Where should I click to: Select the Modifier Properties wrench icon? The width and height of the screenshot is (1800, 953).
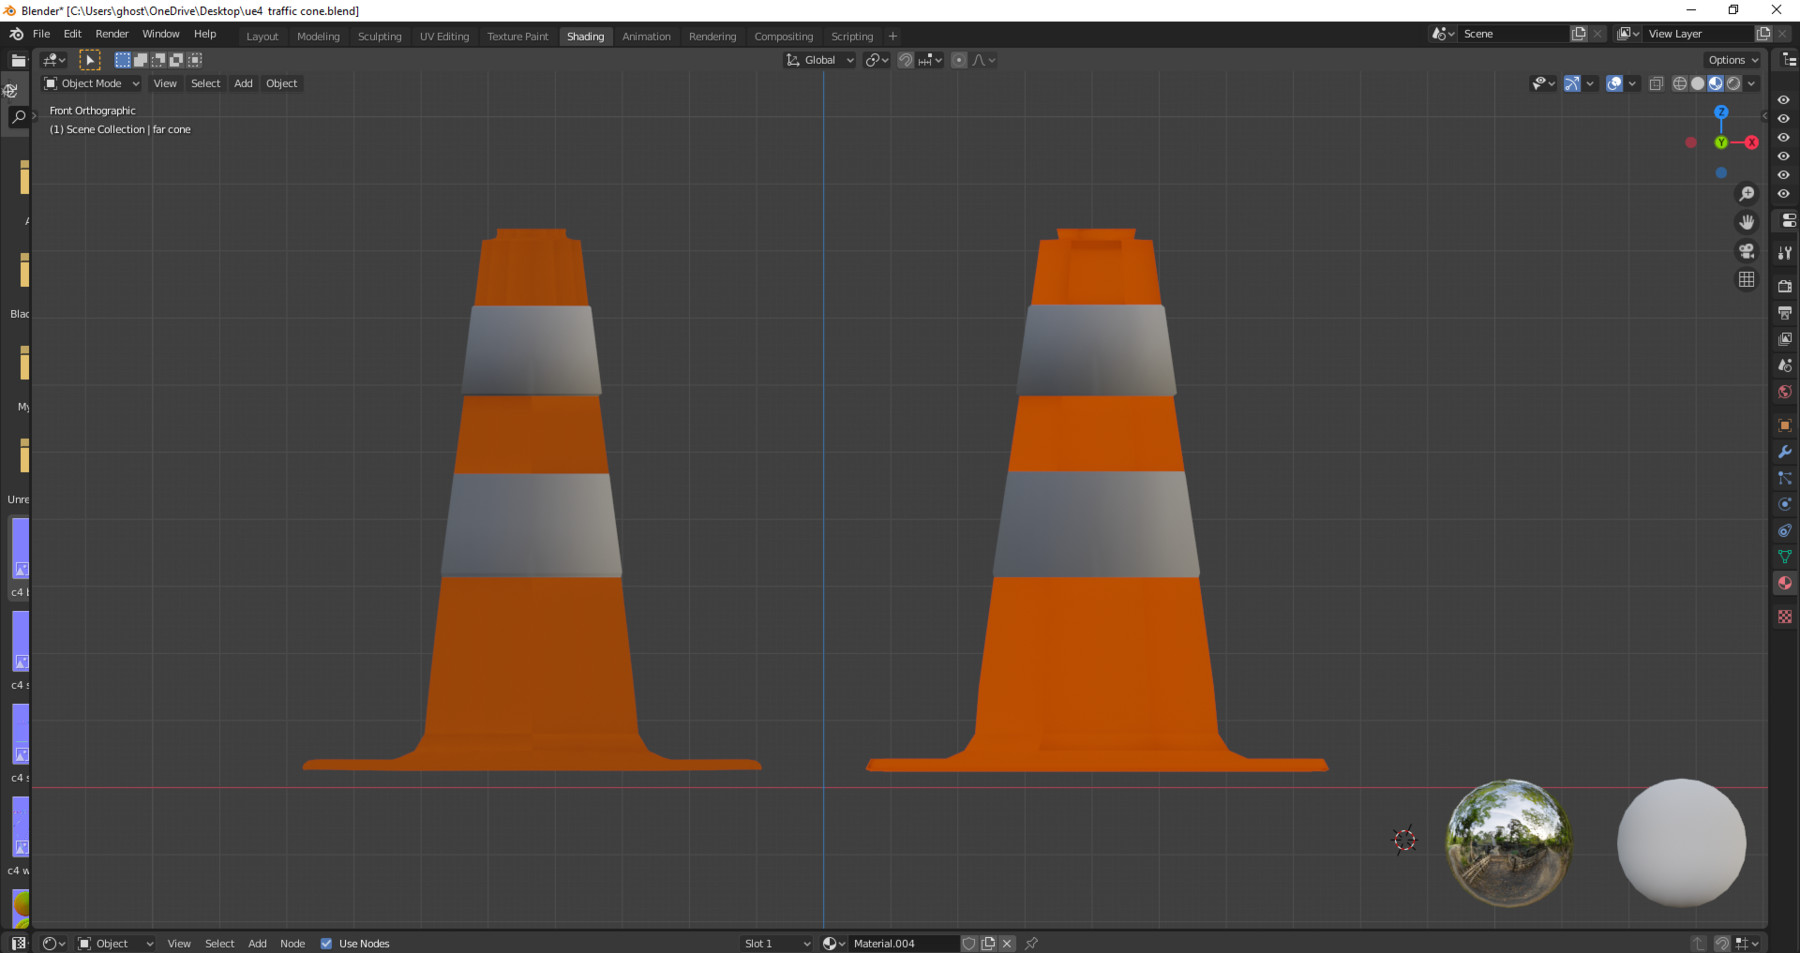pos(1784,452)
